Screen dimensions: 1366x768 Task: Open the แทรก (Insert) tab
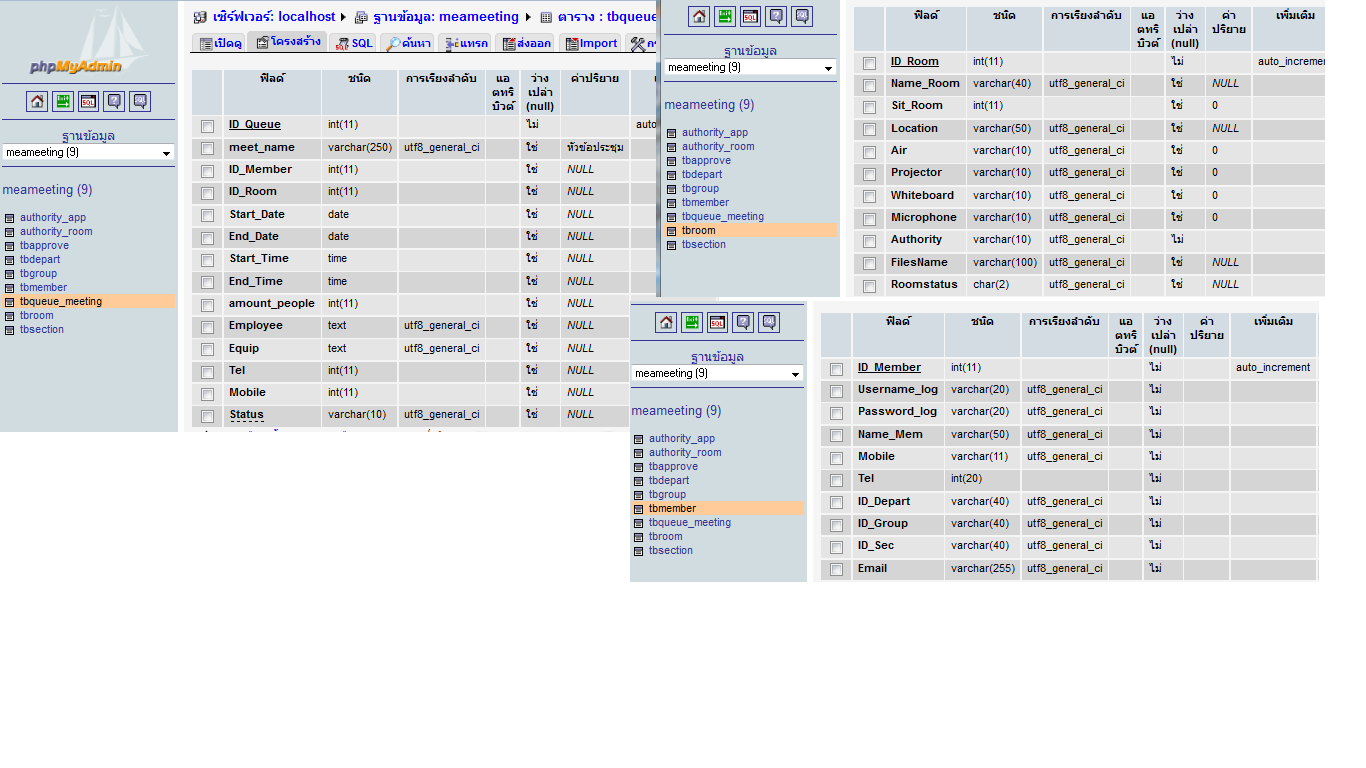(x=466, y=43)
